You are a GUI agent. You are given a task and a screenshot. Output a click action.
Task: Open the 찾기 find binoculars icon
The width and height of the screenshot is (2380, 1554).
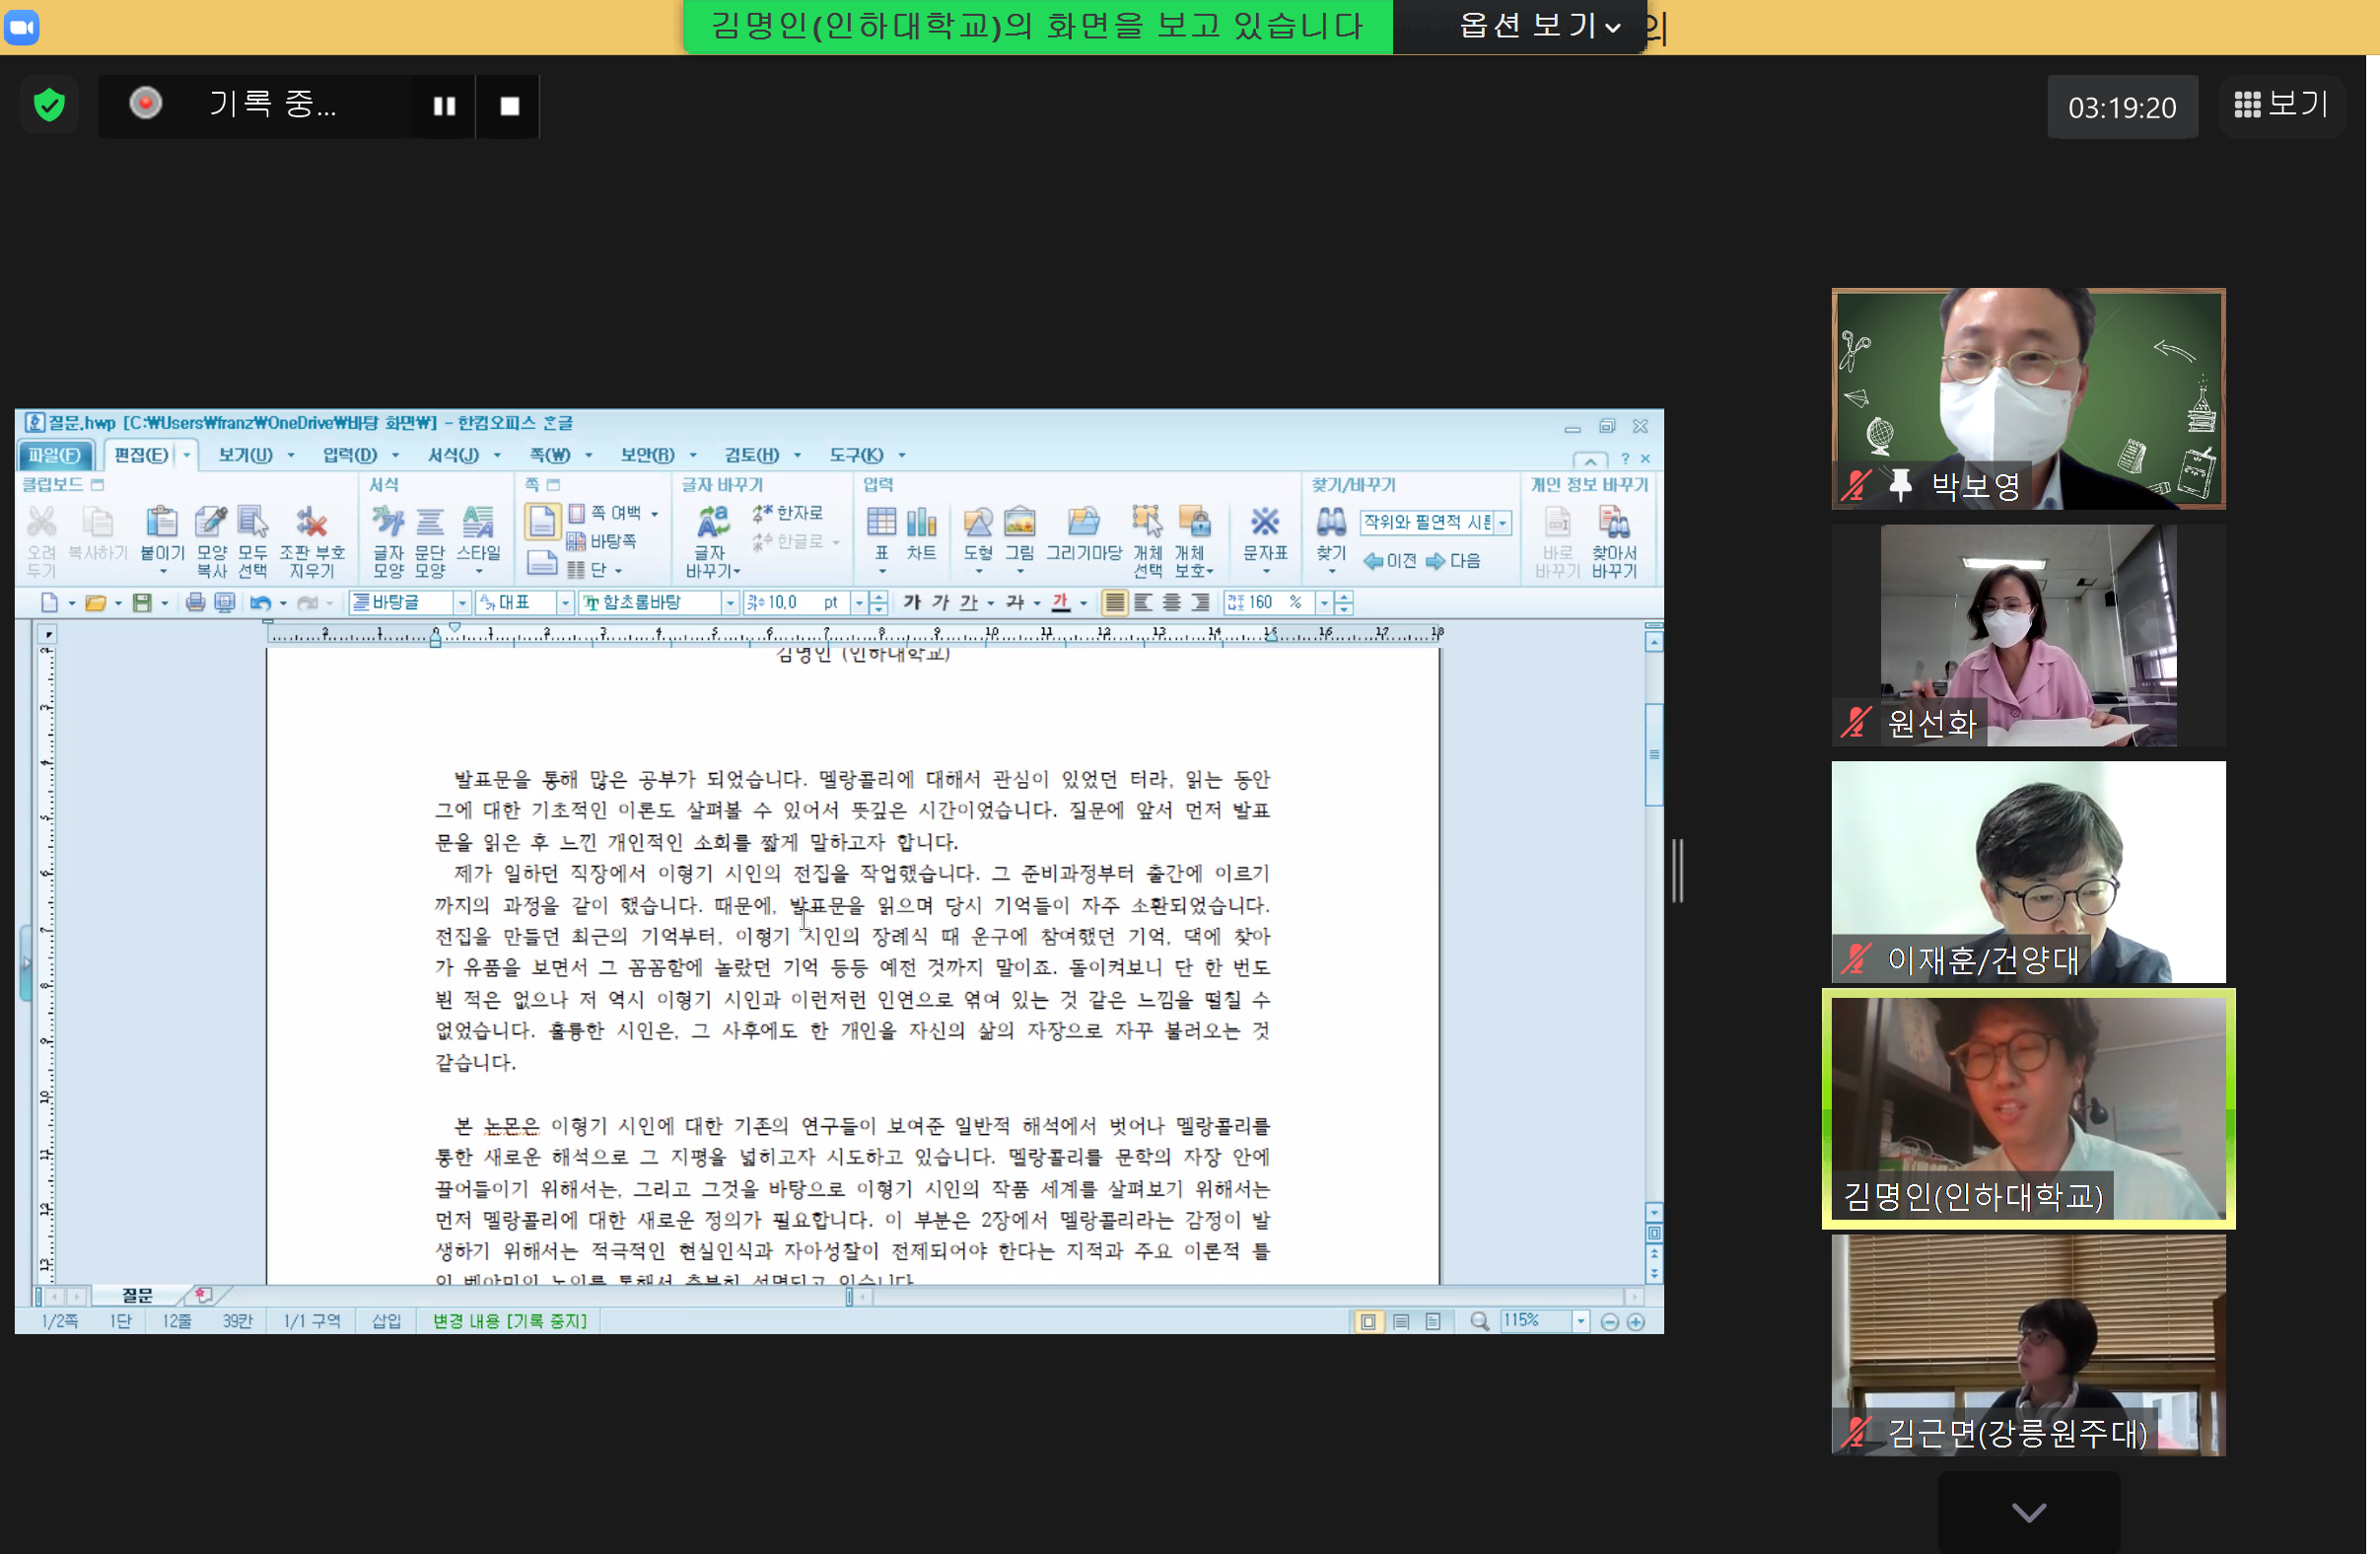tap(1331, 541)
